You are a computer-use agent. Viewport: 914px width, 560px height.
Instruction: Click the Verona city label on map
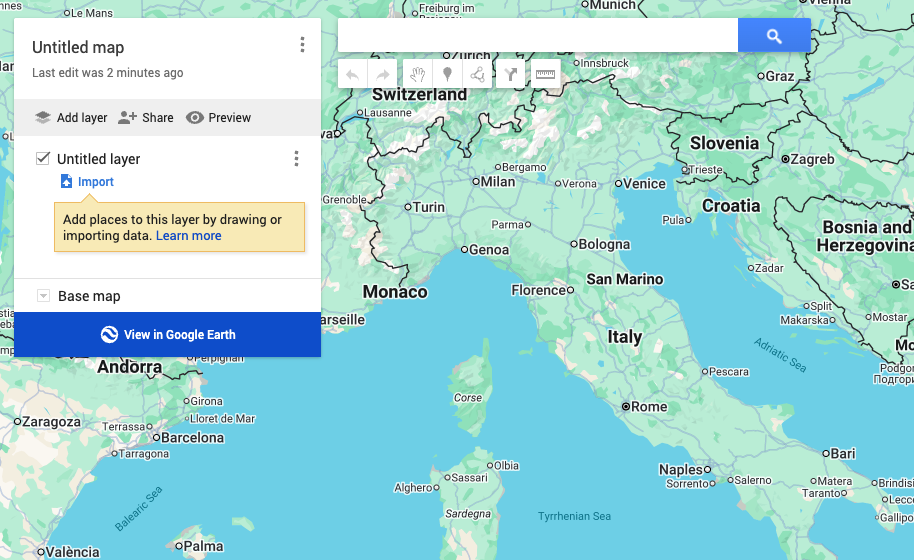pyautogui.click(x=579, y=184)
